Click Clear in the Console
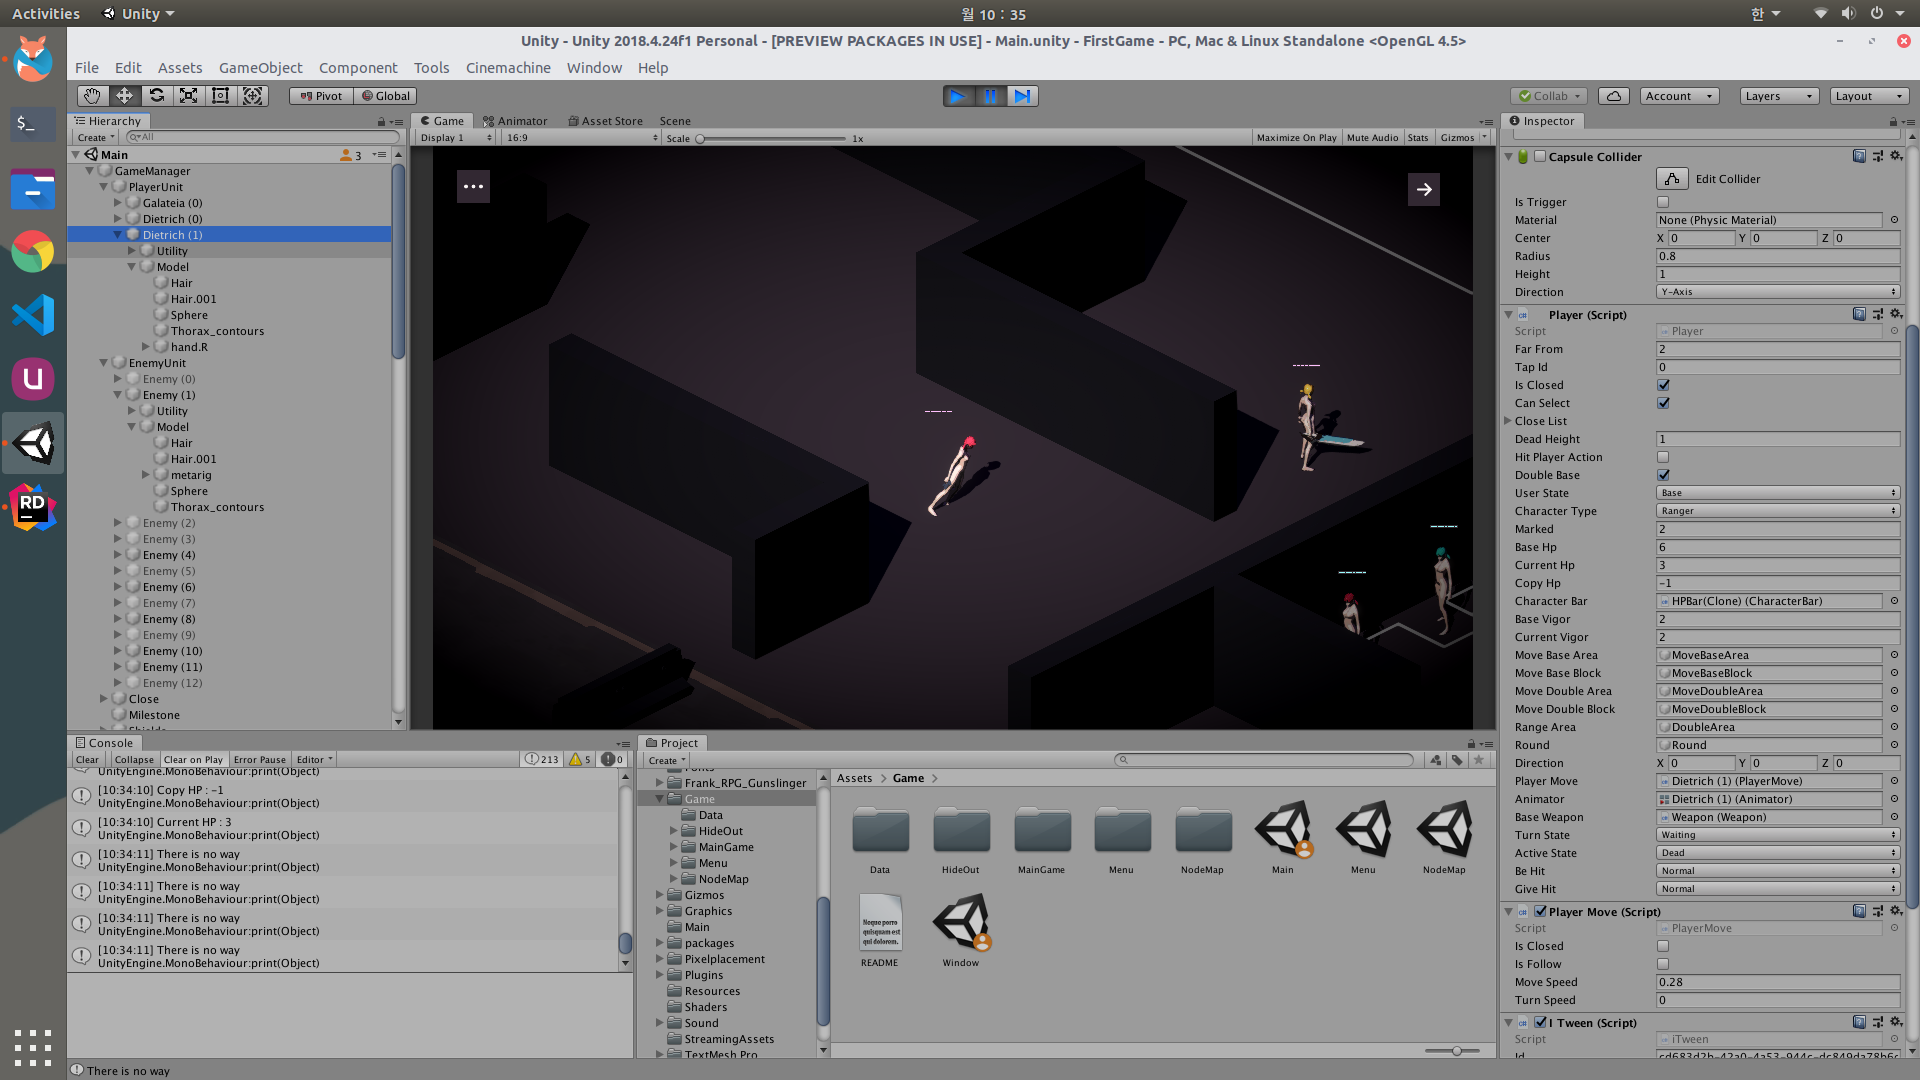 [x=88, y=760]
